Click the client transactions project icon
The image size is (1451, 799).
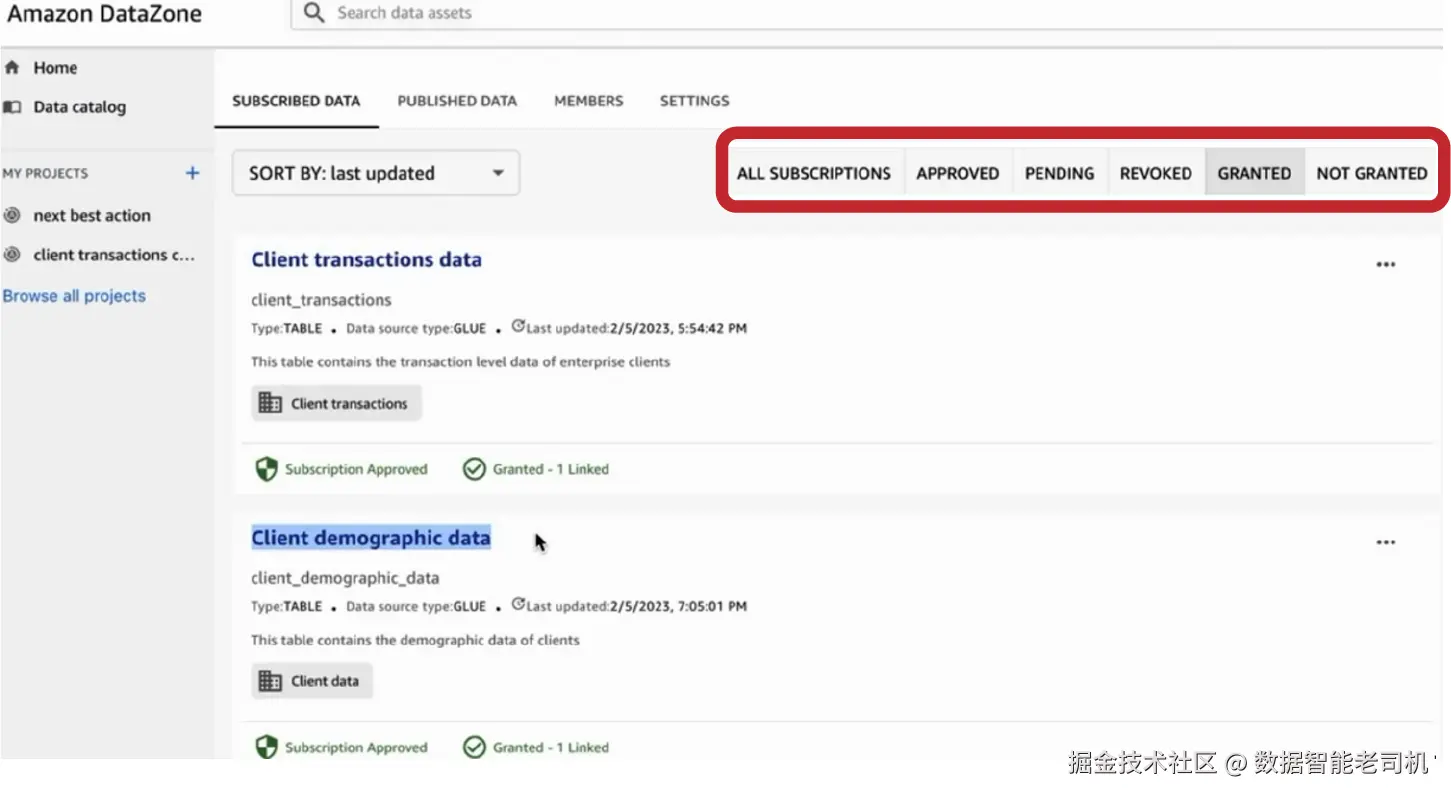pos(12,255)
